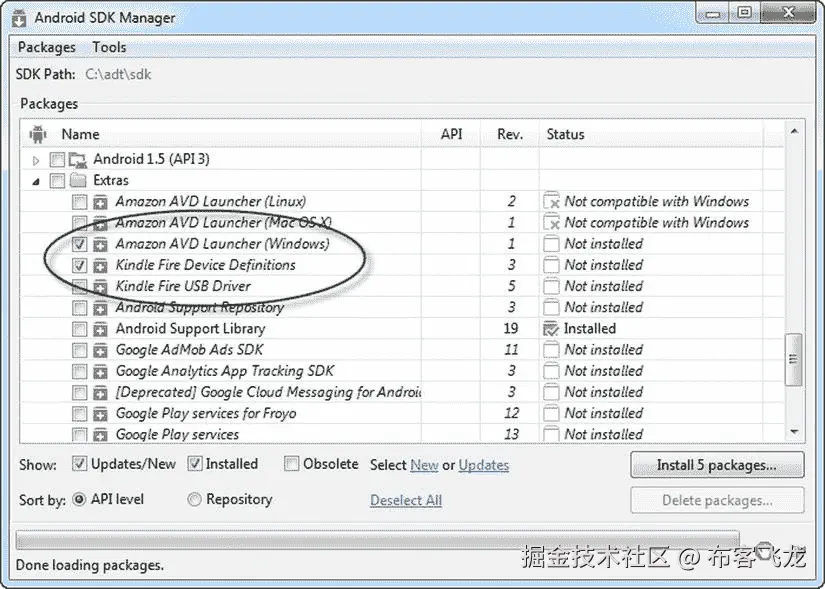Check the Kindle Fire USB Driver checkbox

[x=79, y=286]
